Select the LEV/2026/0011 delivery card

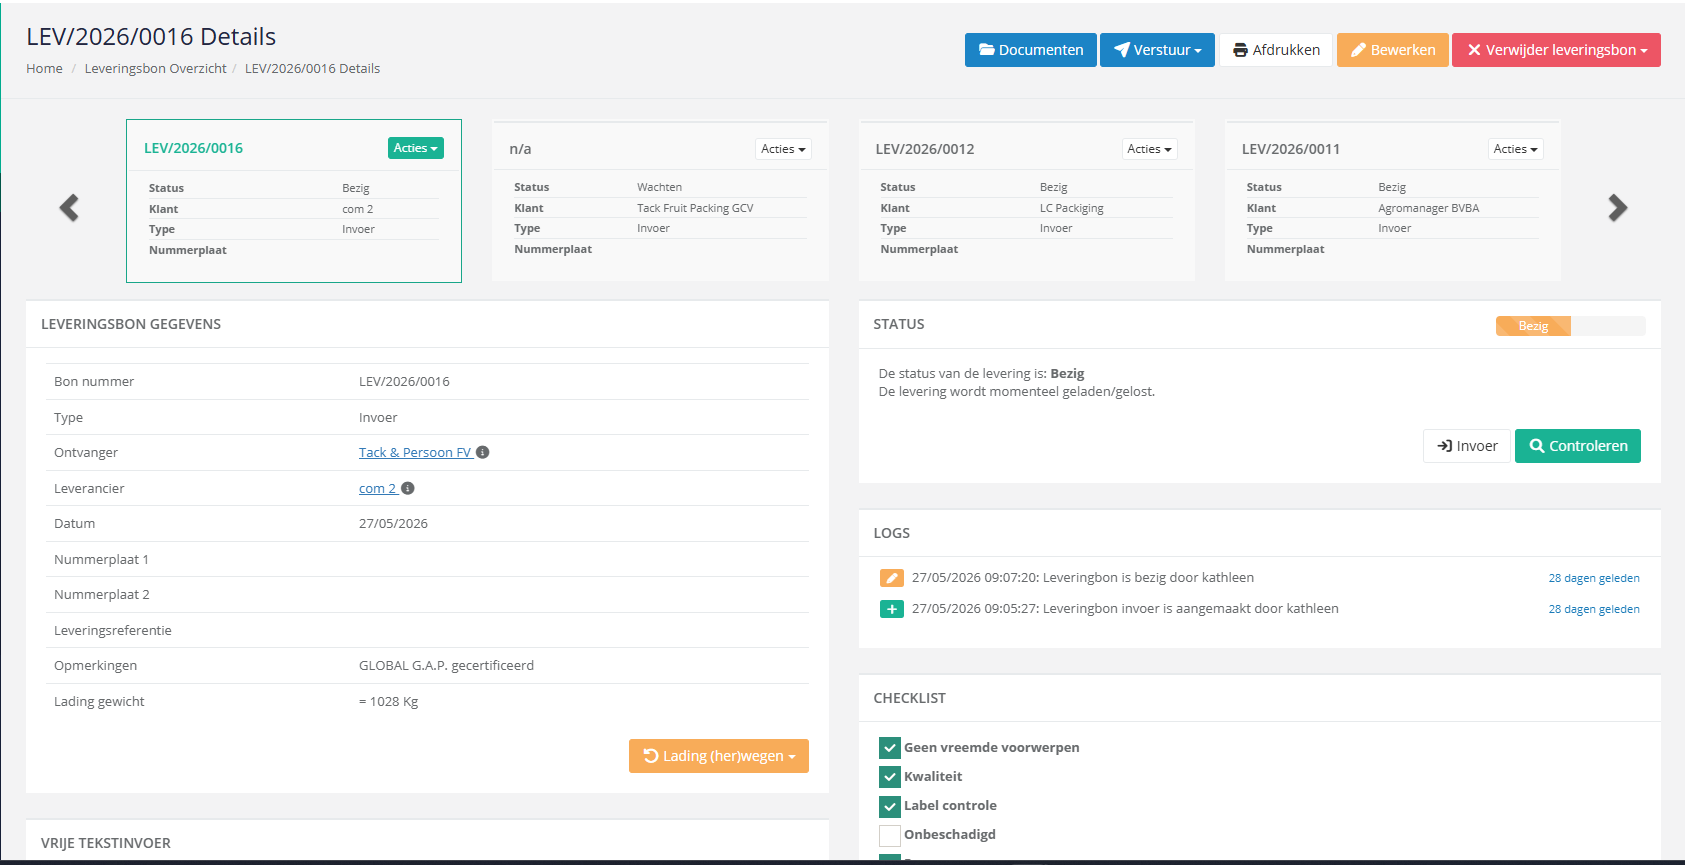1393,202
